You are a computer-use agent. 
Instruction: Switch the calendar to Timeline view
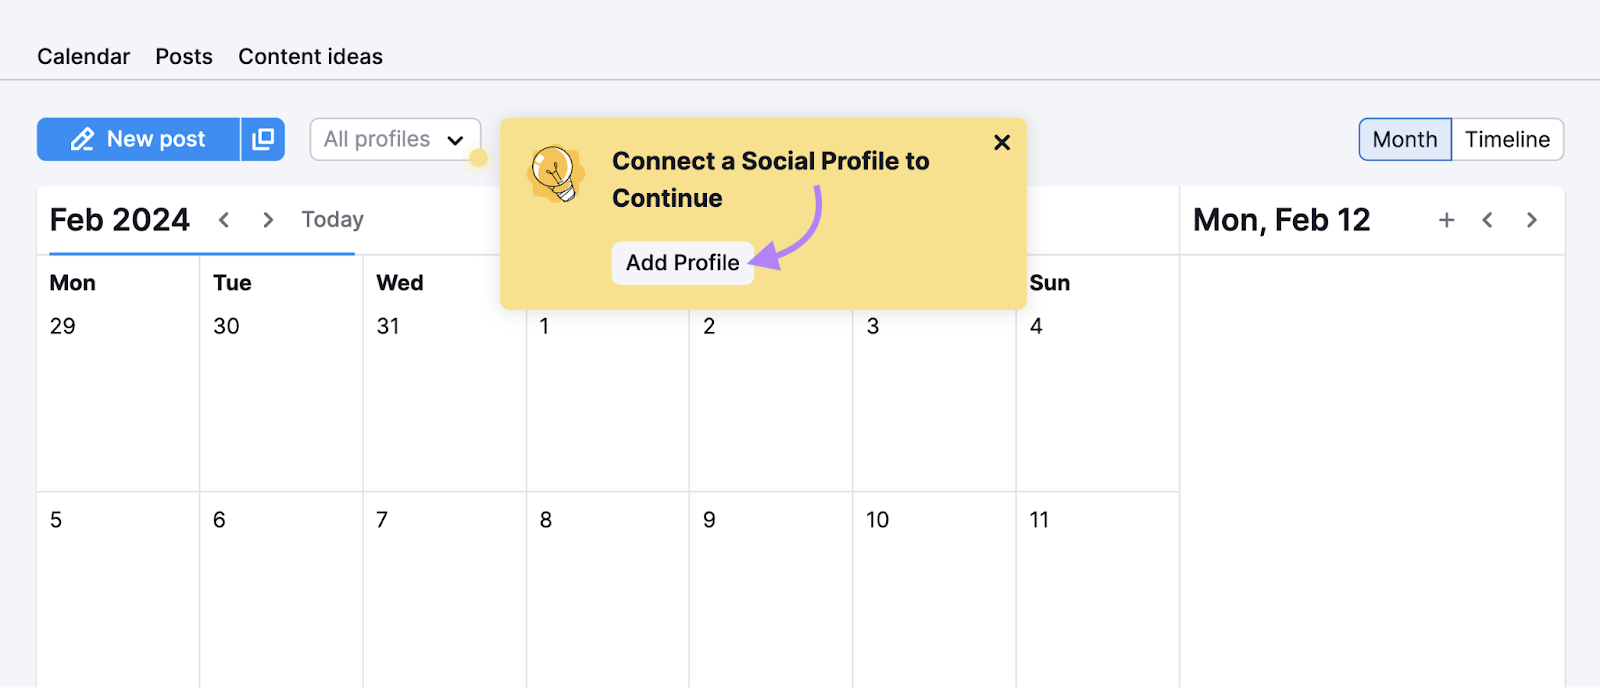coord(1506,139)
